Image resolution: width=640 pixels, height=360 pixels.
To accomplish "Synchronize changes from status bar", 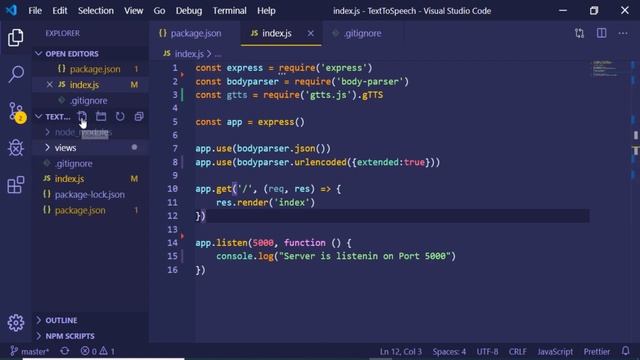I will (64, 351).
